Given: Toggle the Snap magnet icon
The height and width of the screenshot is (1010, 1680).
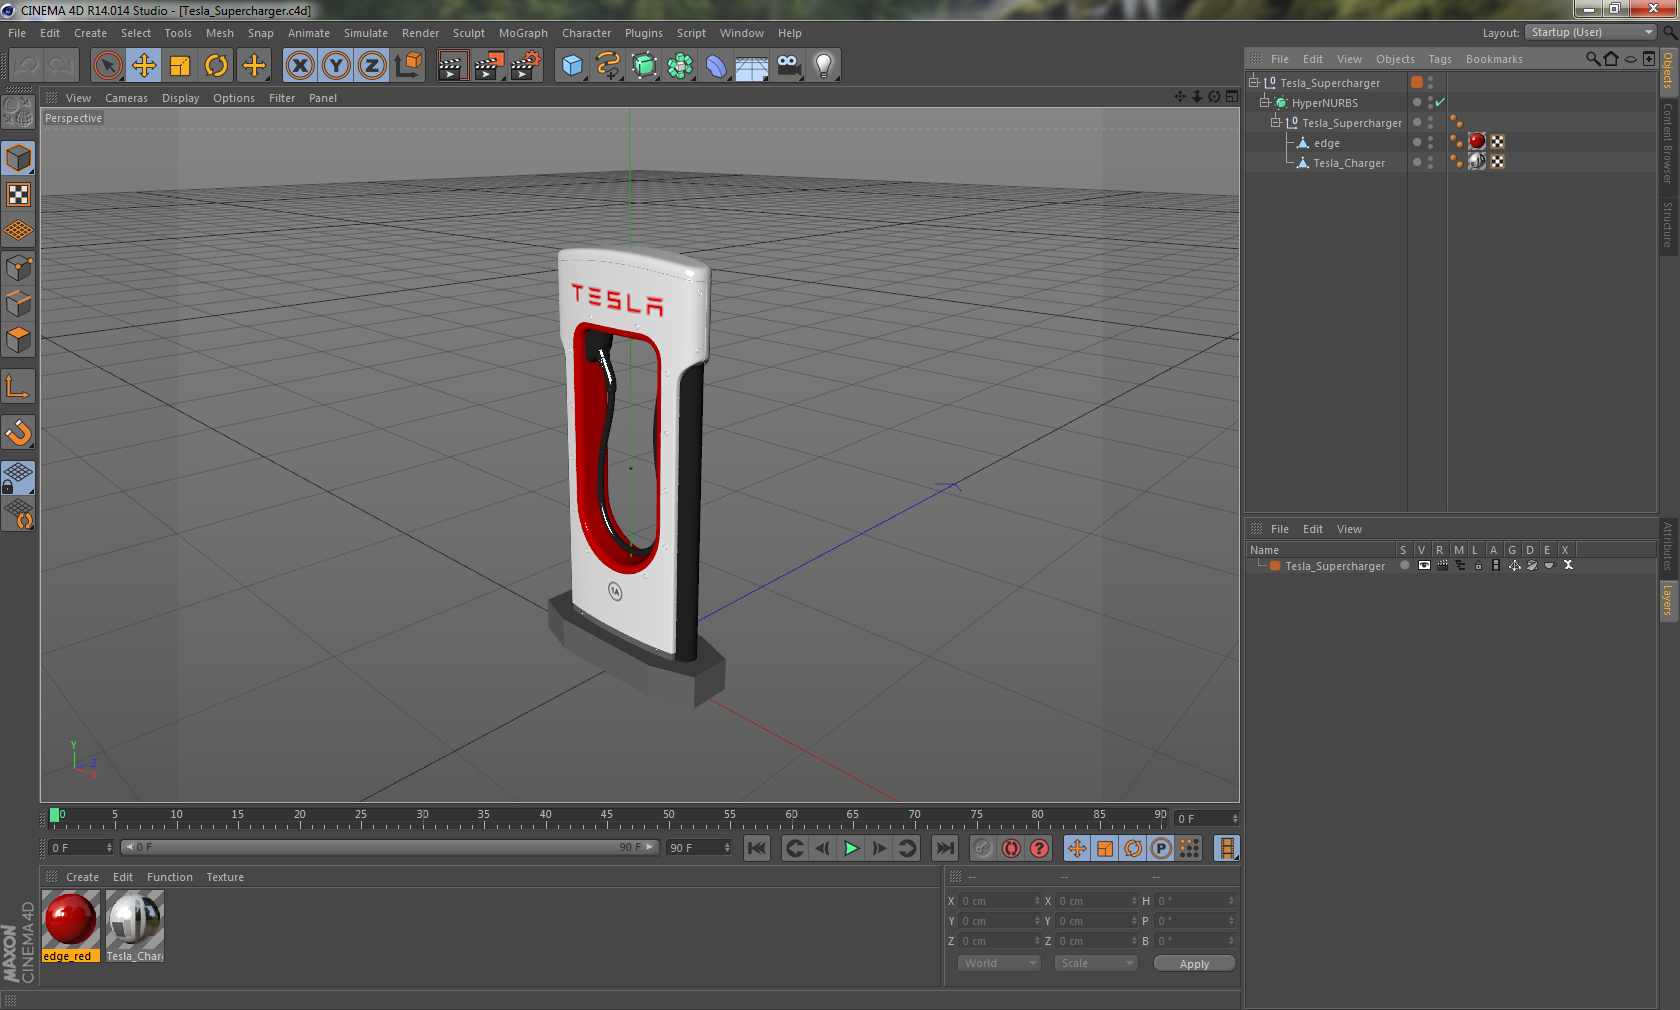Looking at the screenshot, I should click(x=18, y=432).
